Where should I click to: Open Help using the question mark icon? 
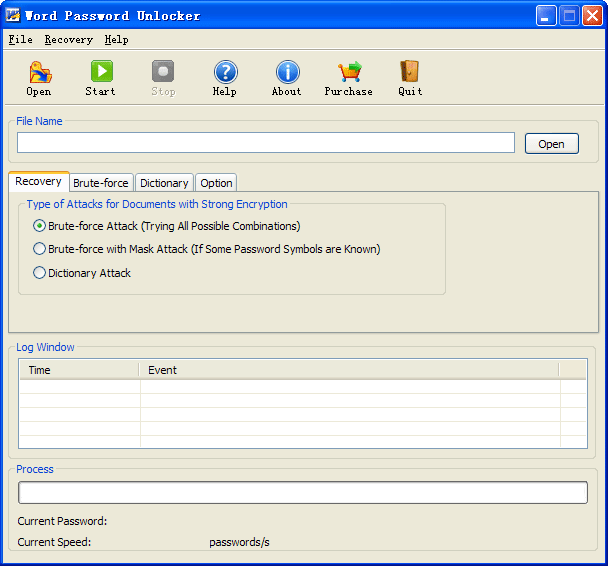point(225,73)
